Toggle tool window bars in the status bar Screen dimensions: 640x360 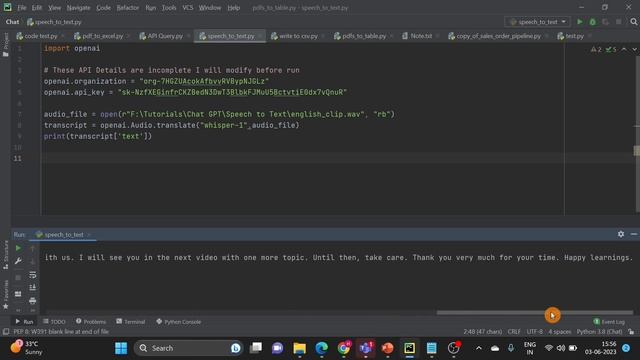[6, 331]
